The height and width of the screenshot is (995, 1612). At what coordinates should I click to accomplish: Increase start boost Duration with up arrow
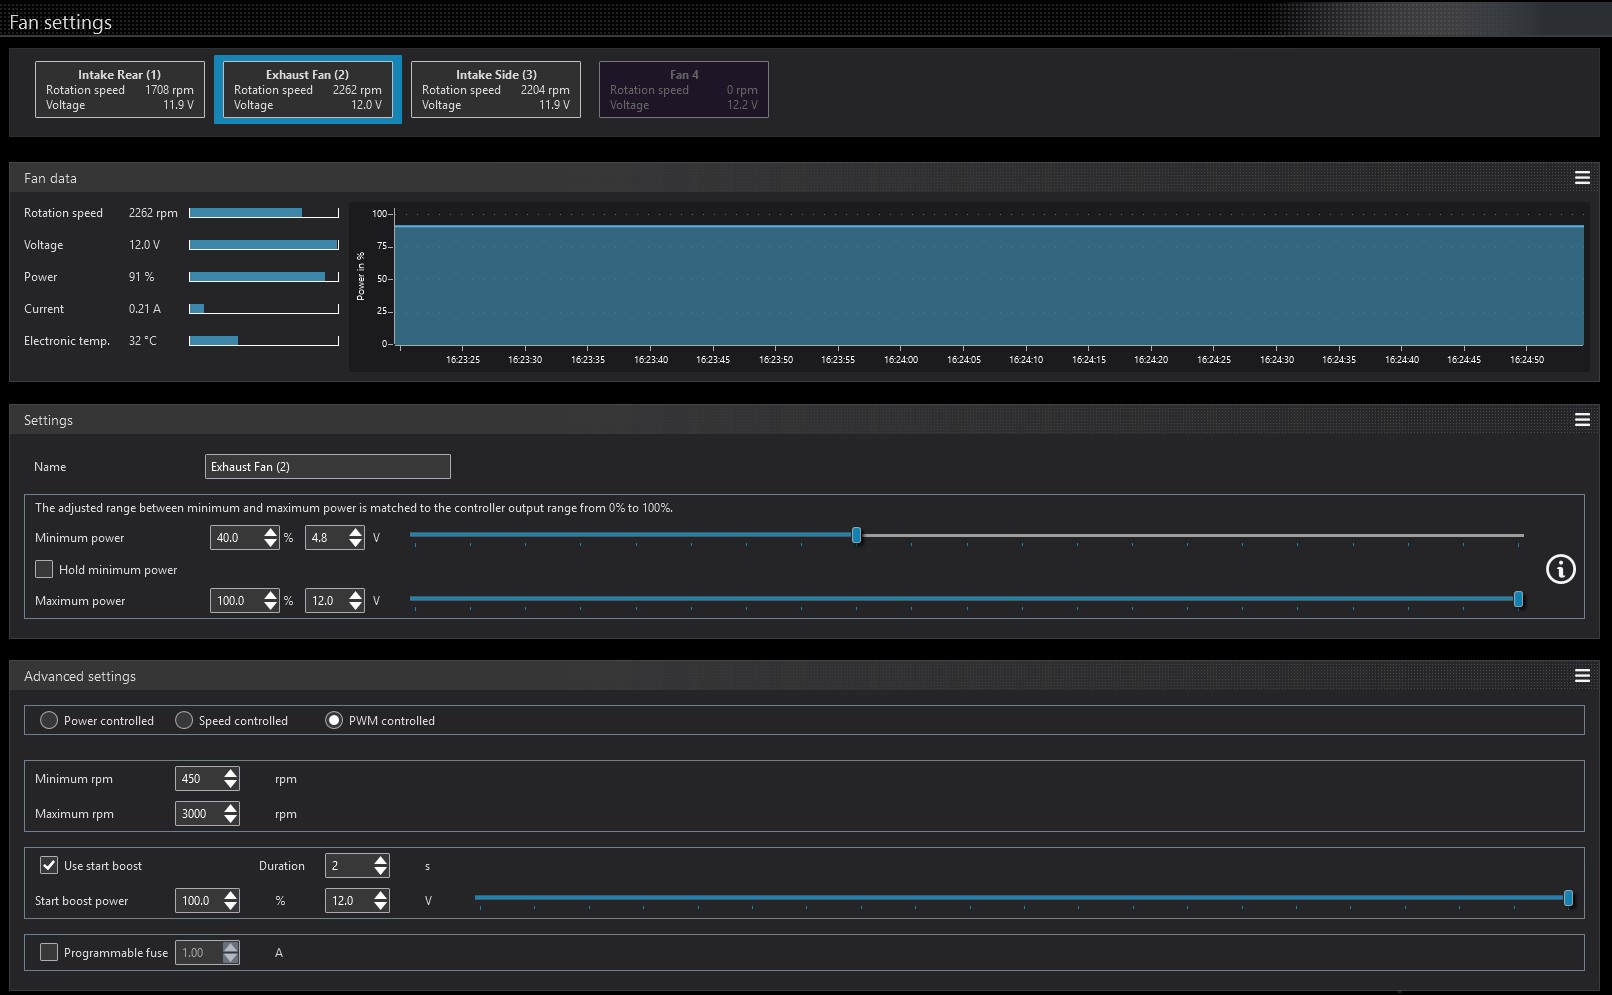click(x=381, y=860)
